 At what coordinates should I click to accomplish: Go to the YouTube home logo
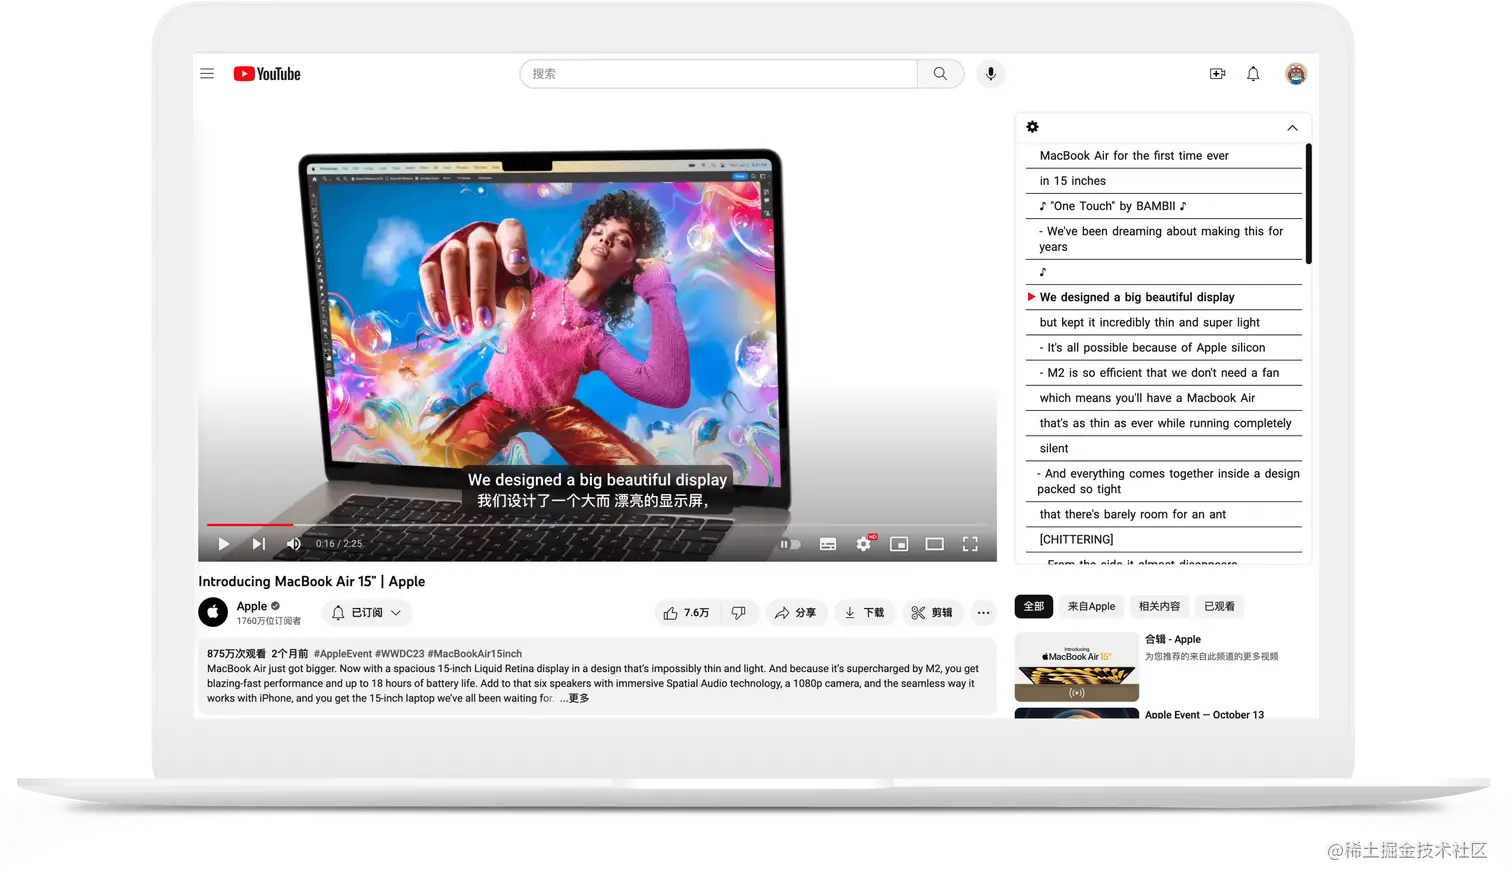tap(267, 74)
